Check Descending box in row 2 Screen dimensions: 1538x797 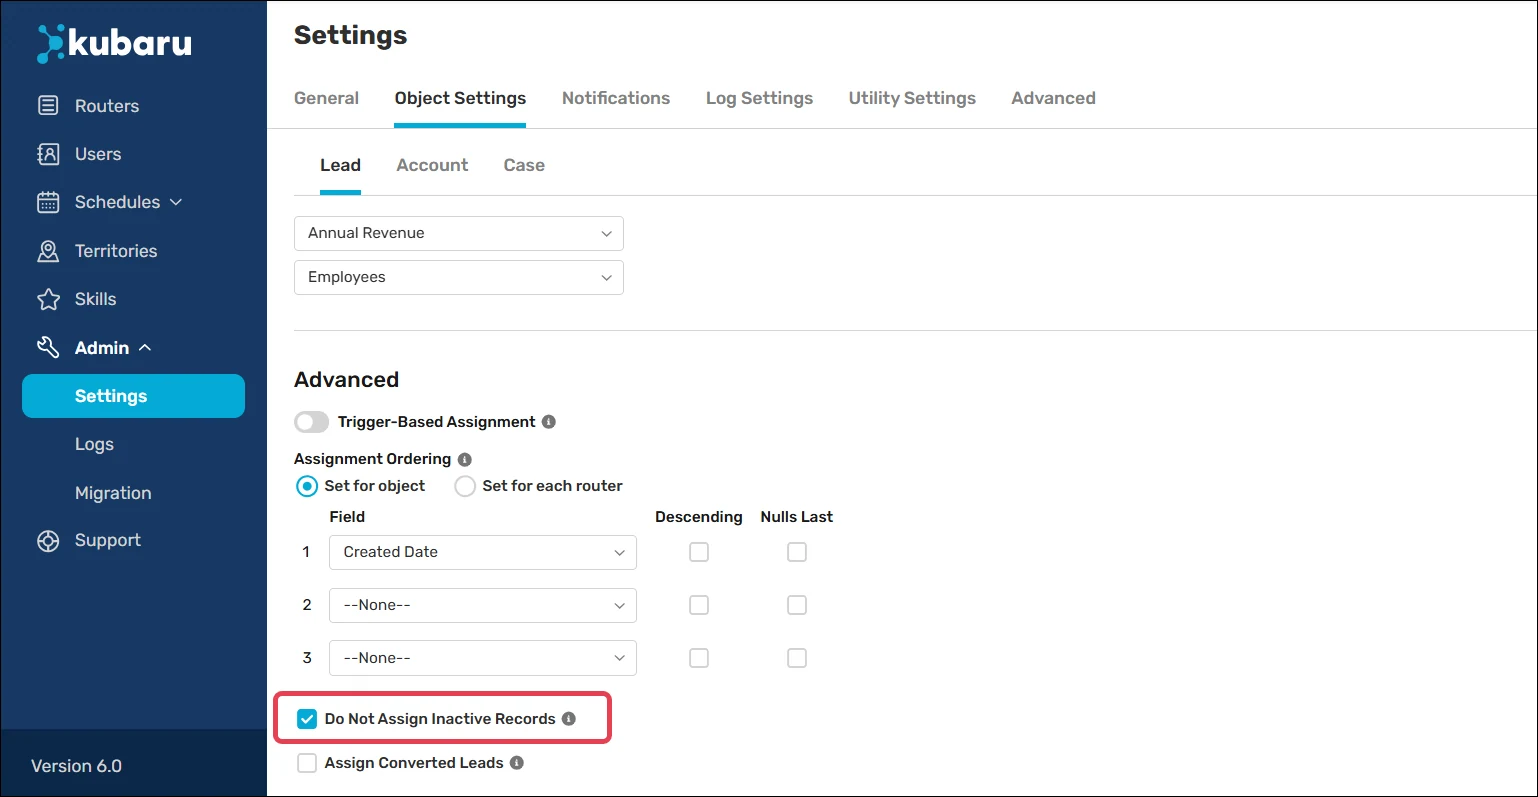[699, 605]
